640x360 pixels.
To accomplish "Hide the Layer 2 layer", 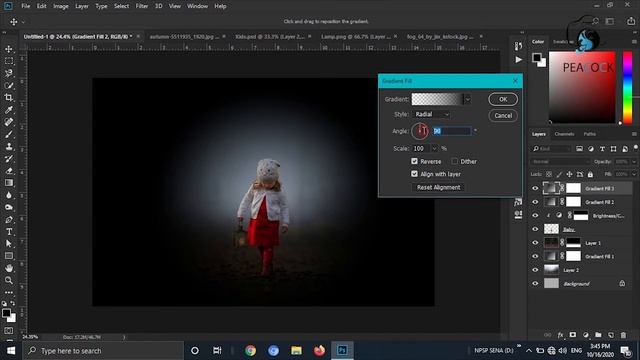I will [535, 270].
